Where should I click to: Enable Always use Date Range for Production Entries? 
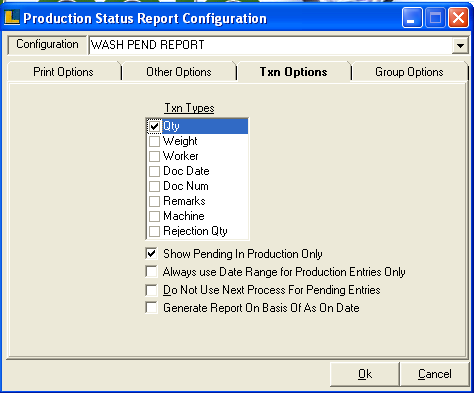tap(151, 272)
